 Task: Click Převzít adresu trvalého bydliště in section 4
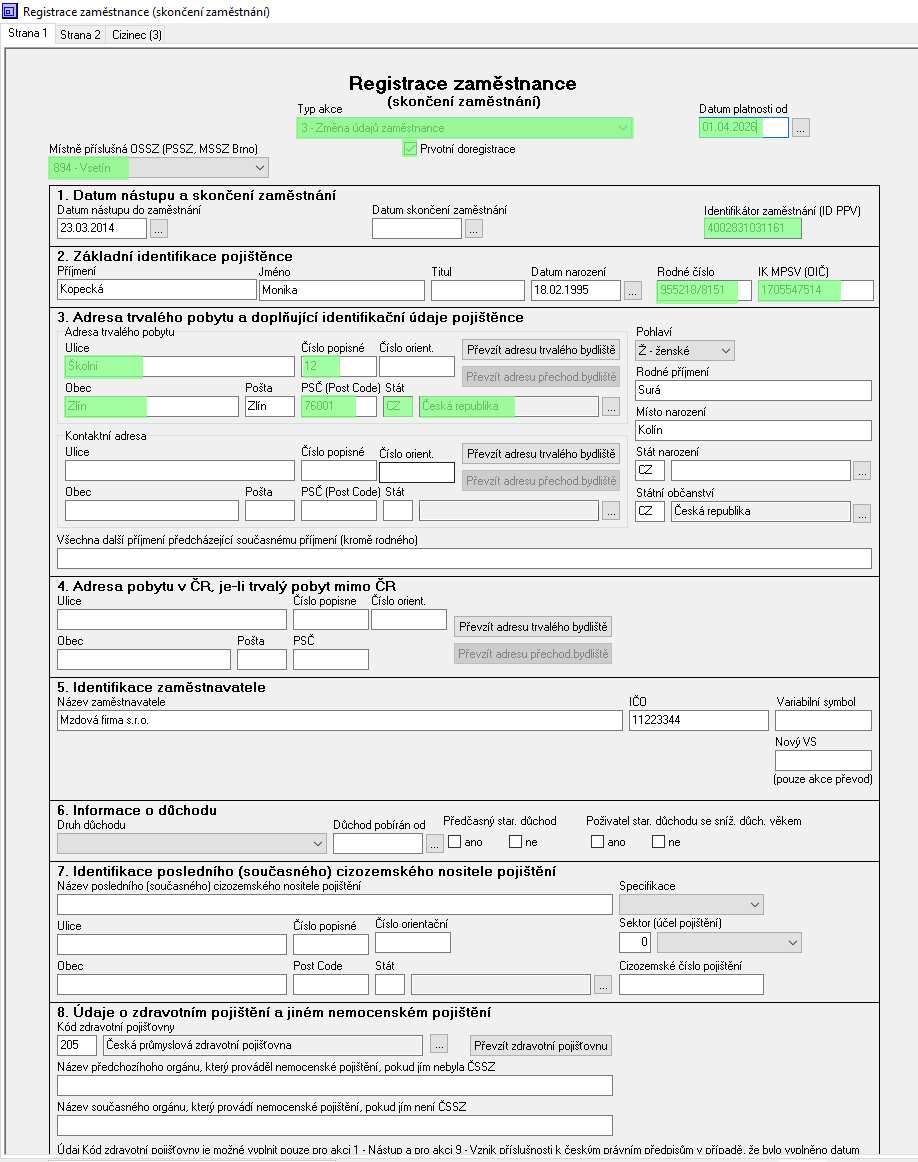pyautogui.click(x=533, y=627)
